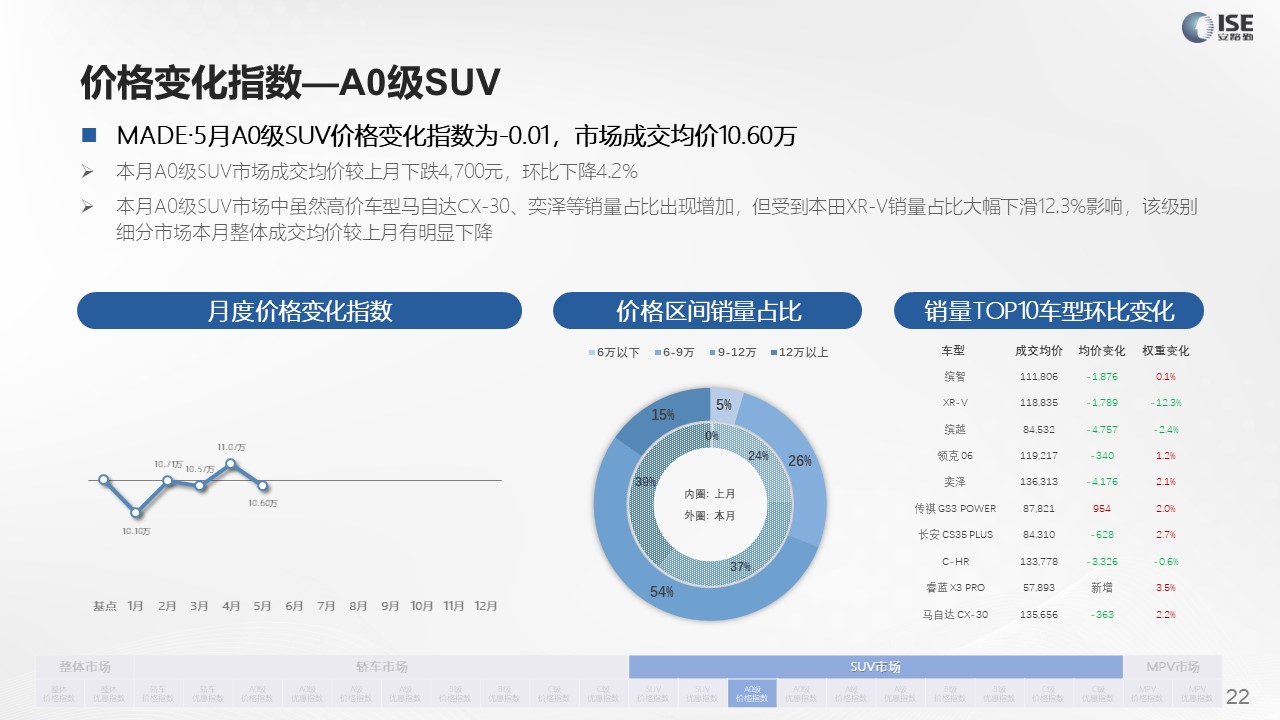
Task: Click the 3.5% weight change value
Action: click(x=1166, y=587)
